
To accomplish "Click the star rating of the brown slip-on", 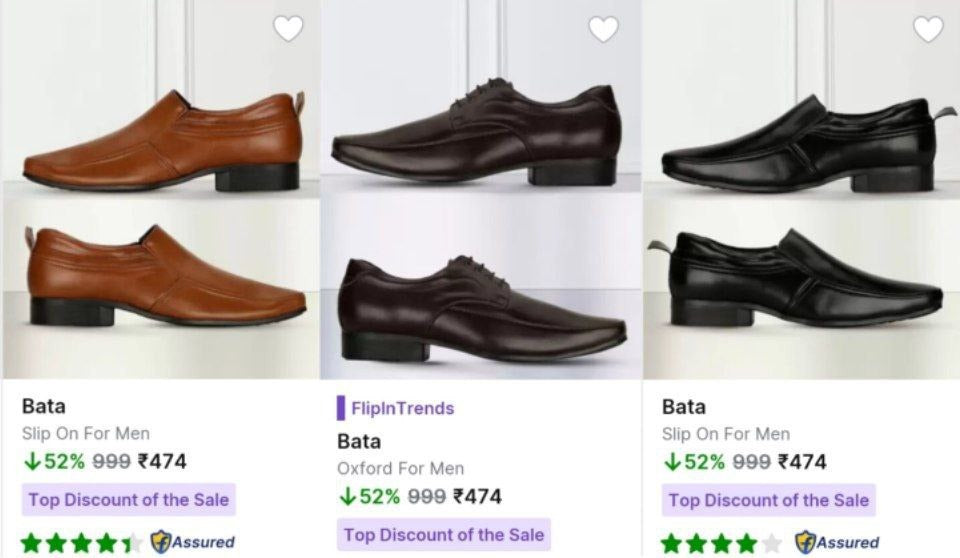I will (x=80, y=543).
